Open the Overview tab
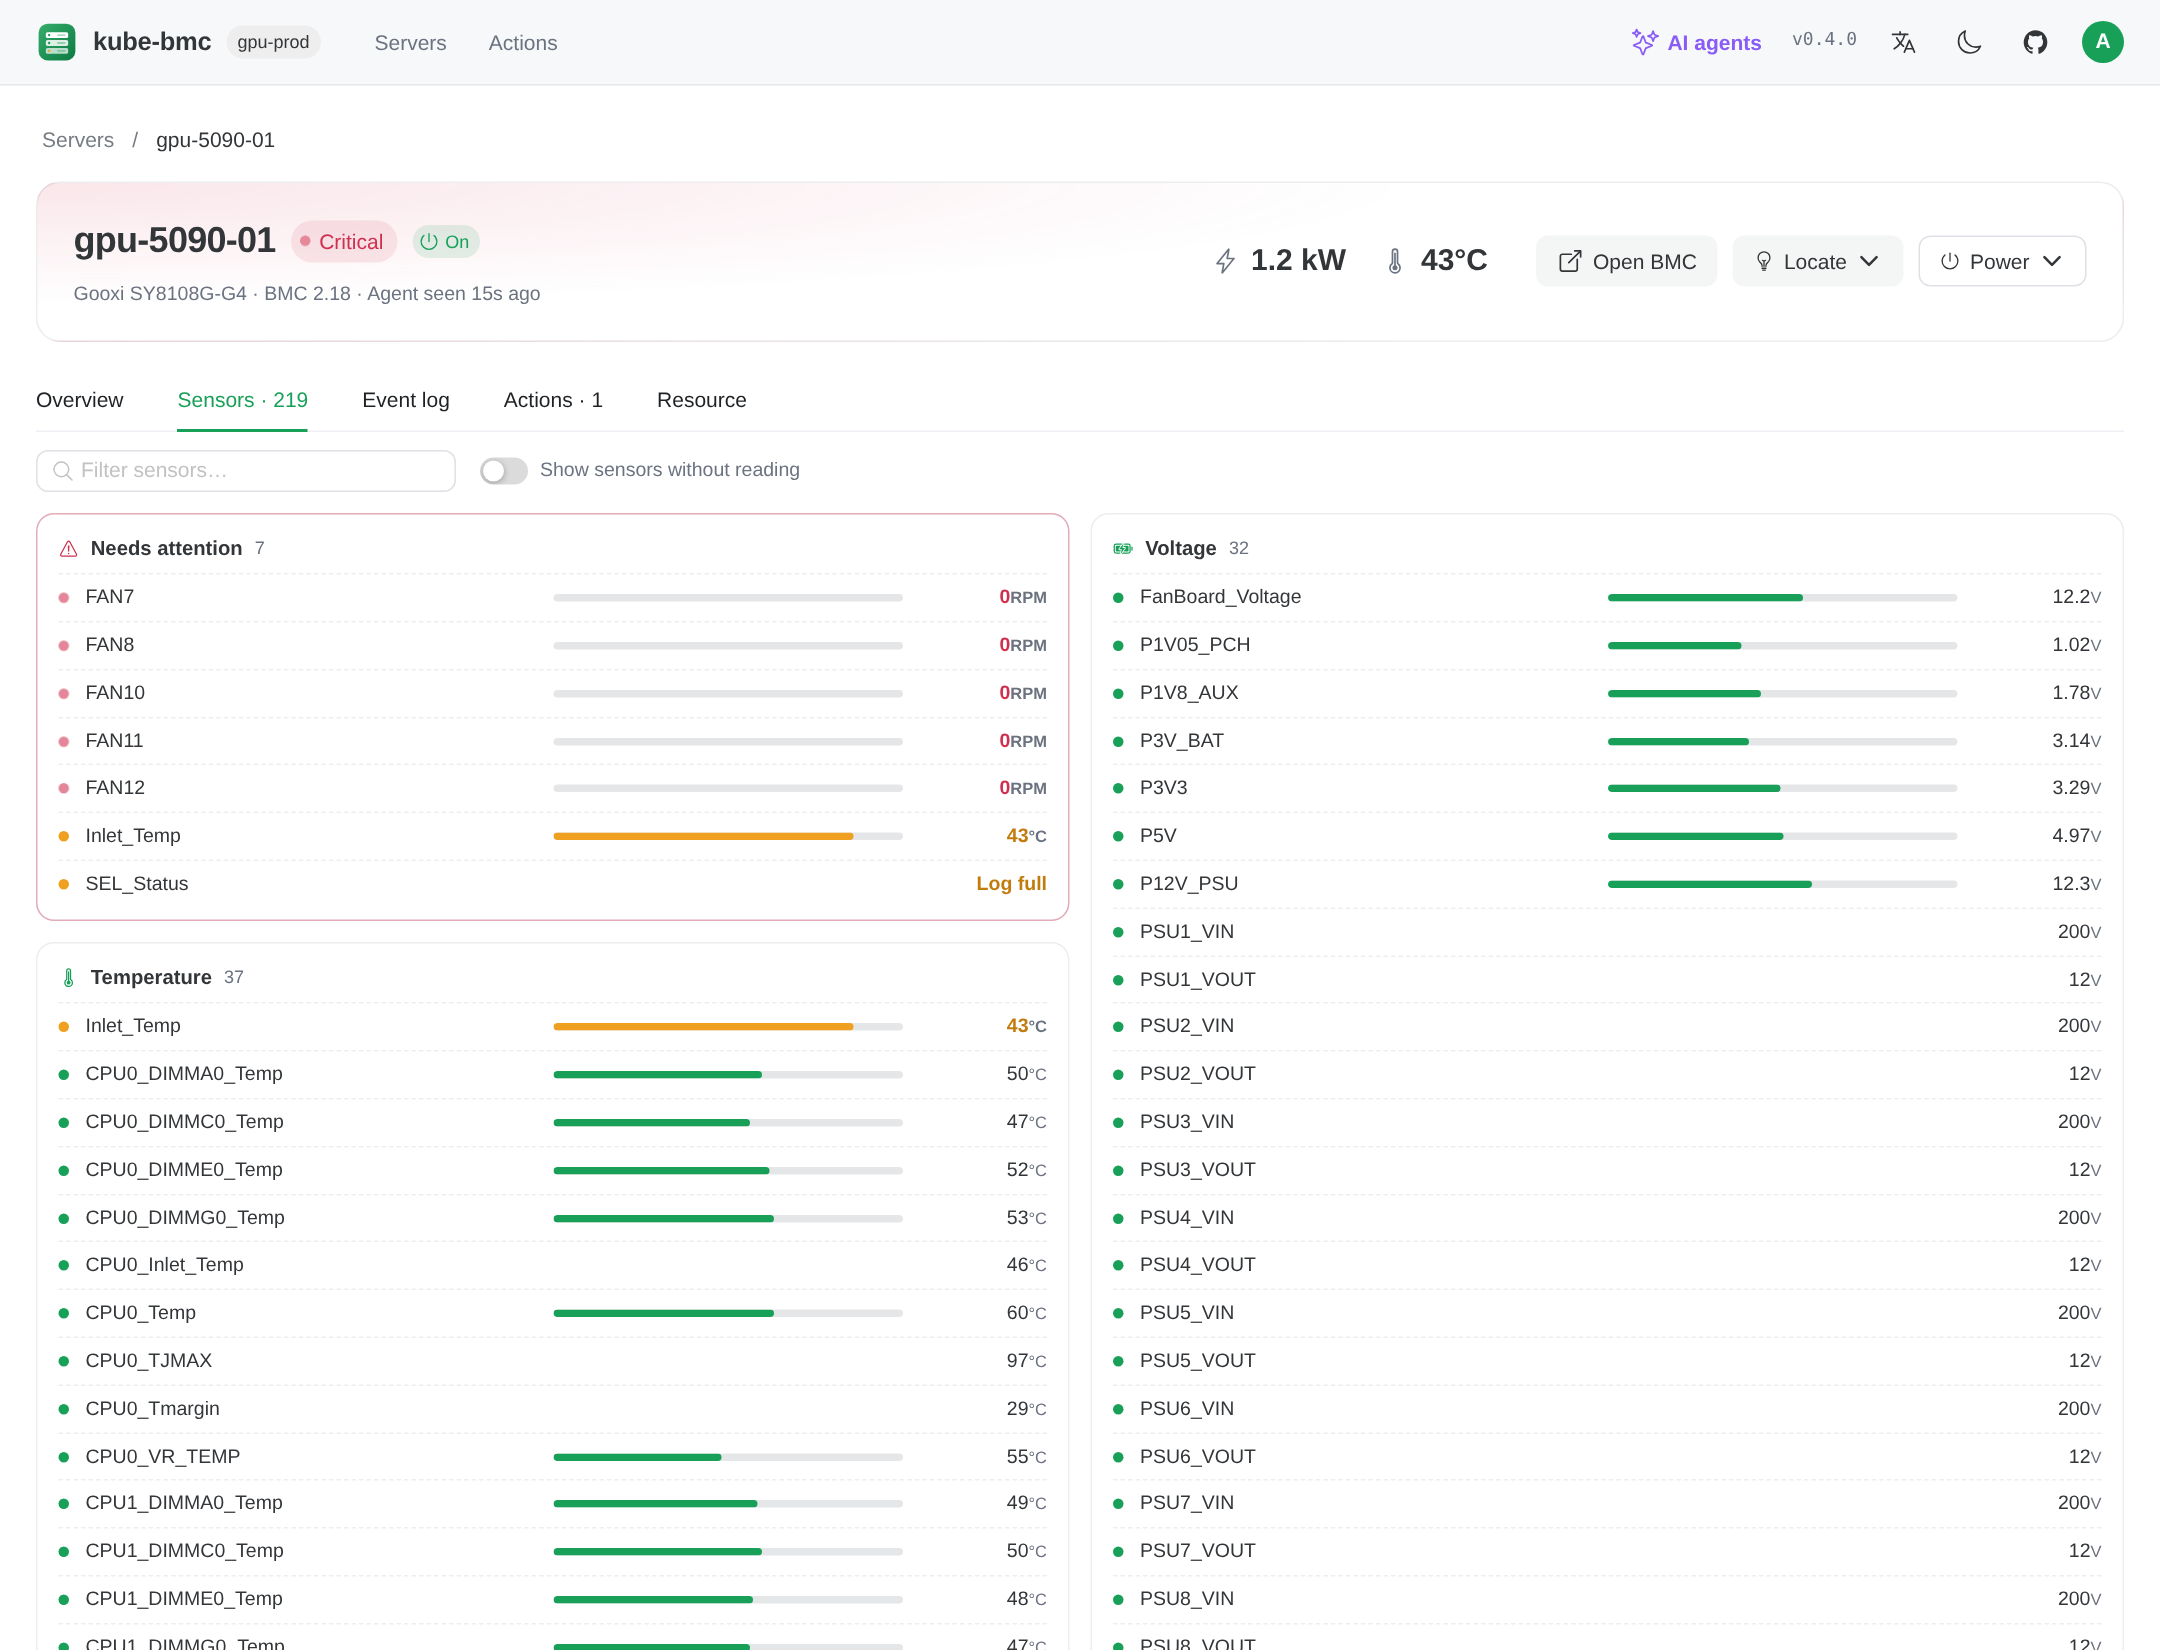 80,401
